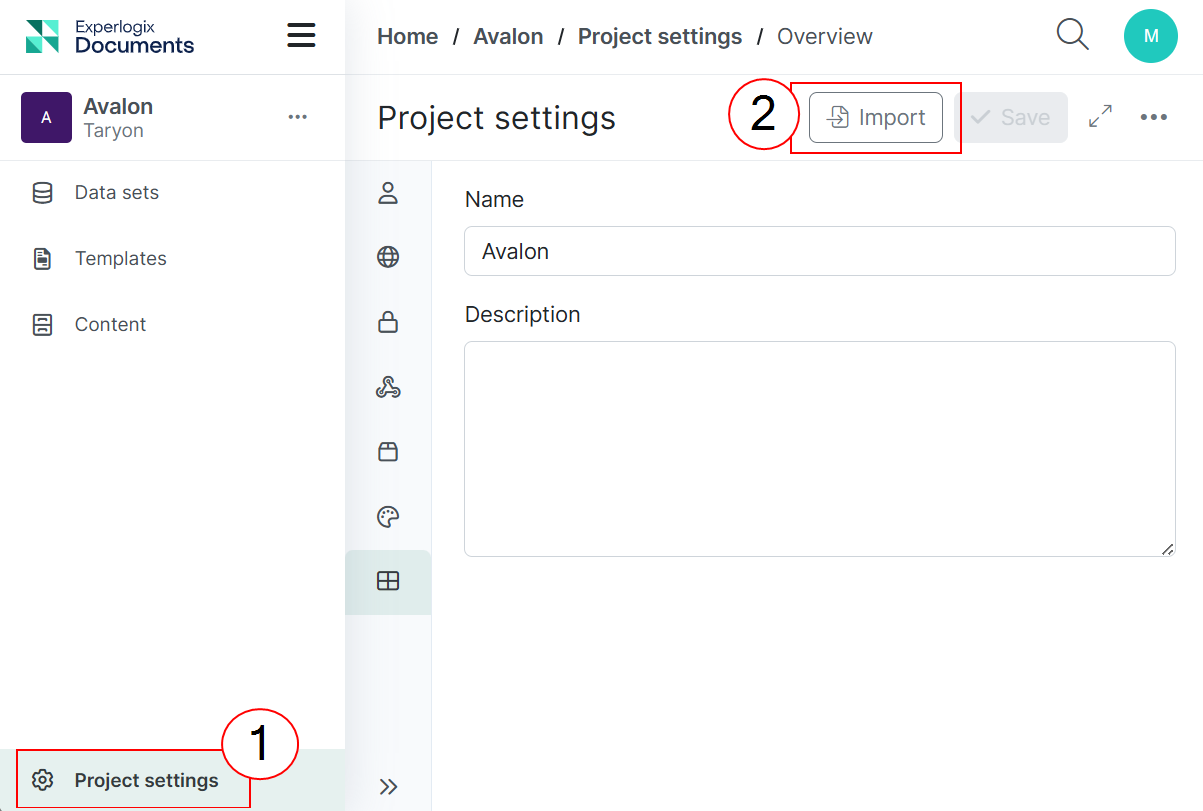The height and width of the screenshot is (811, 1203).
Task: Select the grid overview icon tab
Action: [388, 581]
